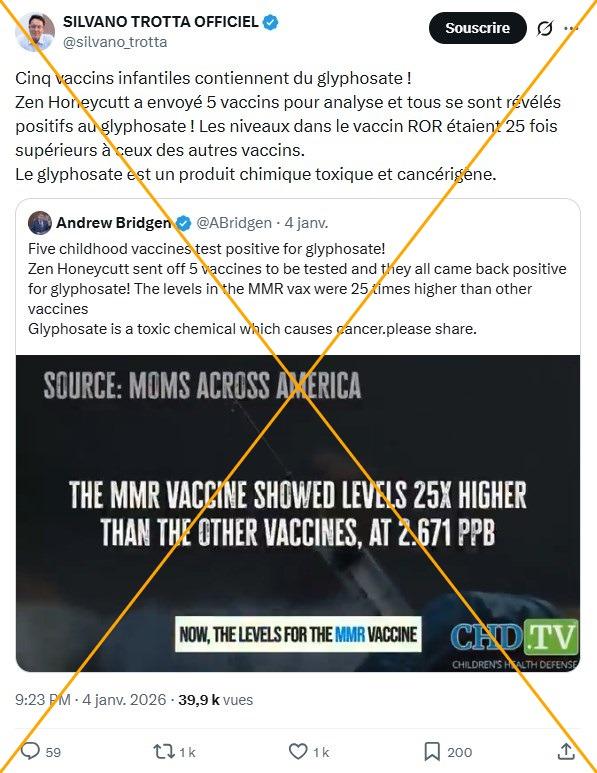Screen dimensions: 597x773
Task: Click the share upload arrow icon
Action: tap(566, 751)
